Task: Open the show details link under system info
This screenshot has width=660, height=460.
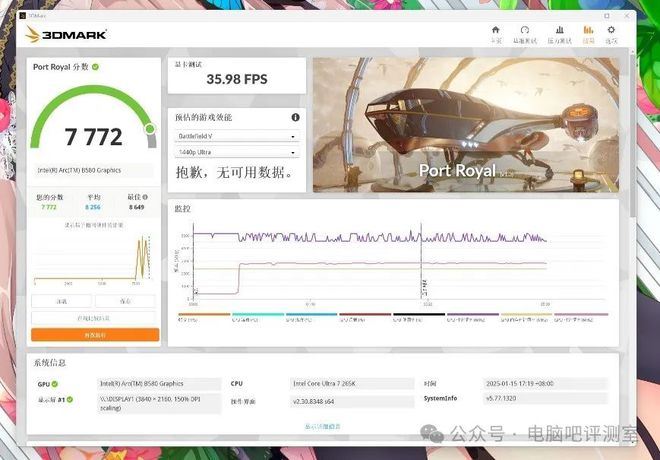Action: tap(322, 427)
